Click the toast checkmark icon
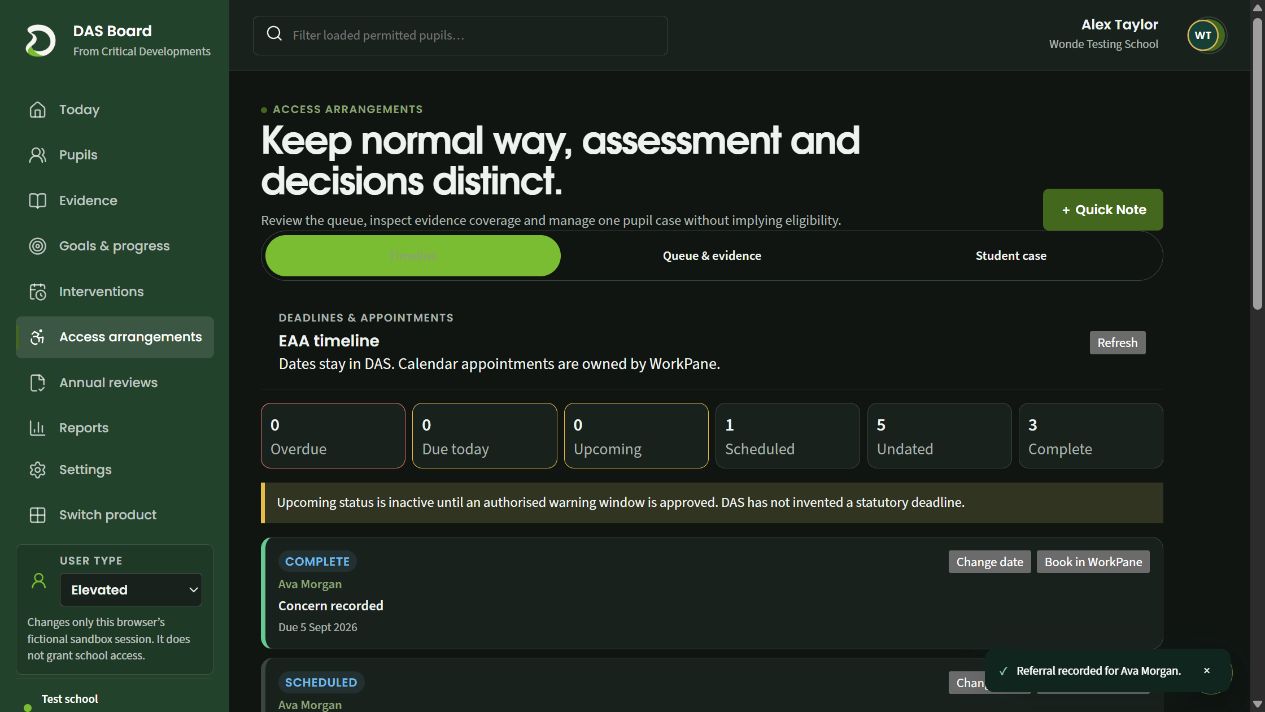Image resolution: width=1265 pixels, height=712 pixels. [1003, 671]
